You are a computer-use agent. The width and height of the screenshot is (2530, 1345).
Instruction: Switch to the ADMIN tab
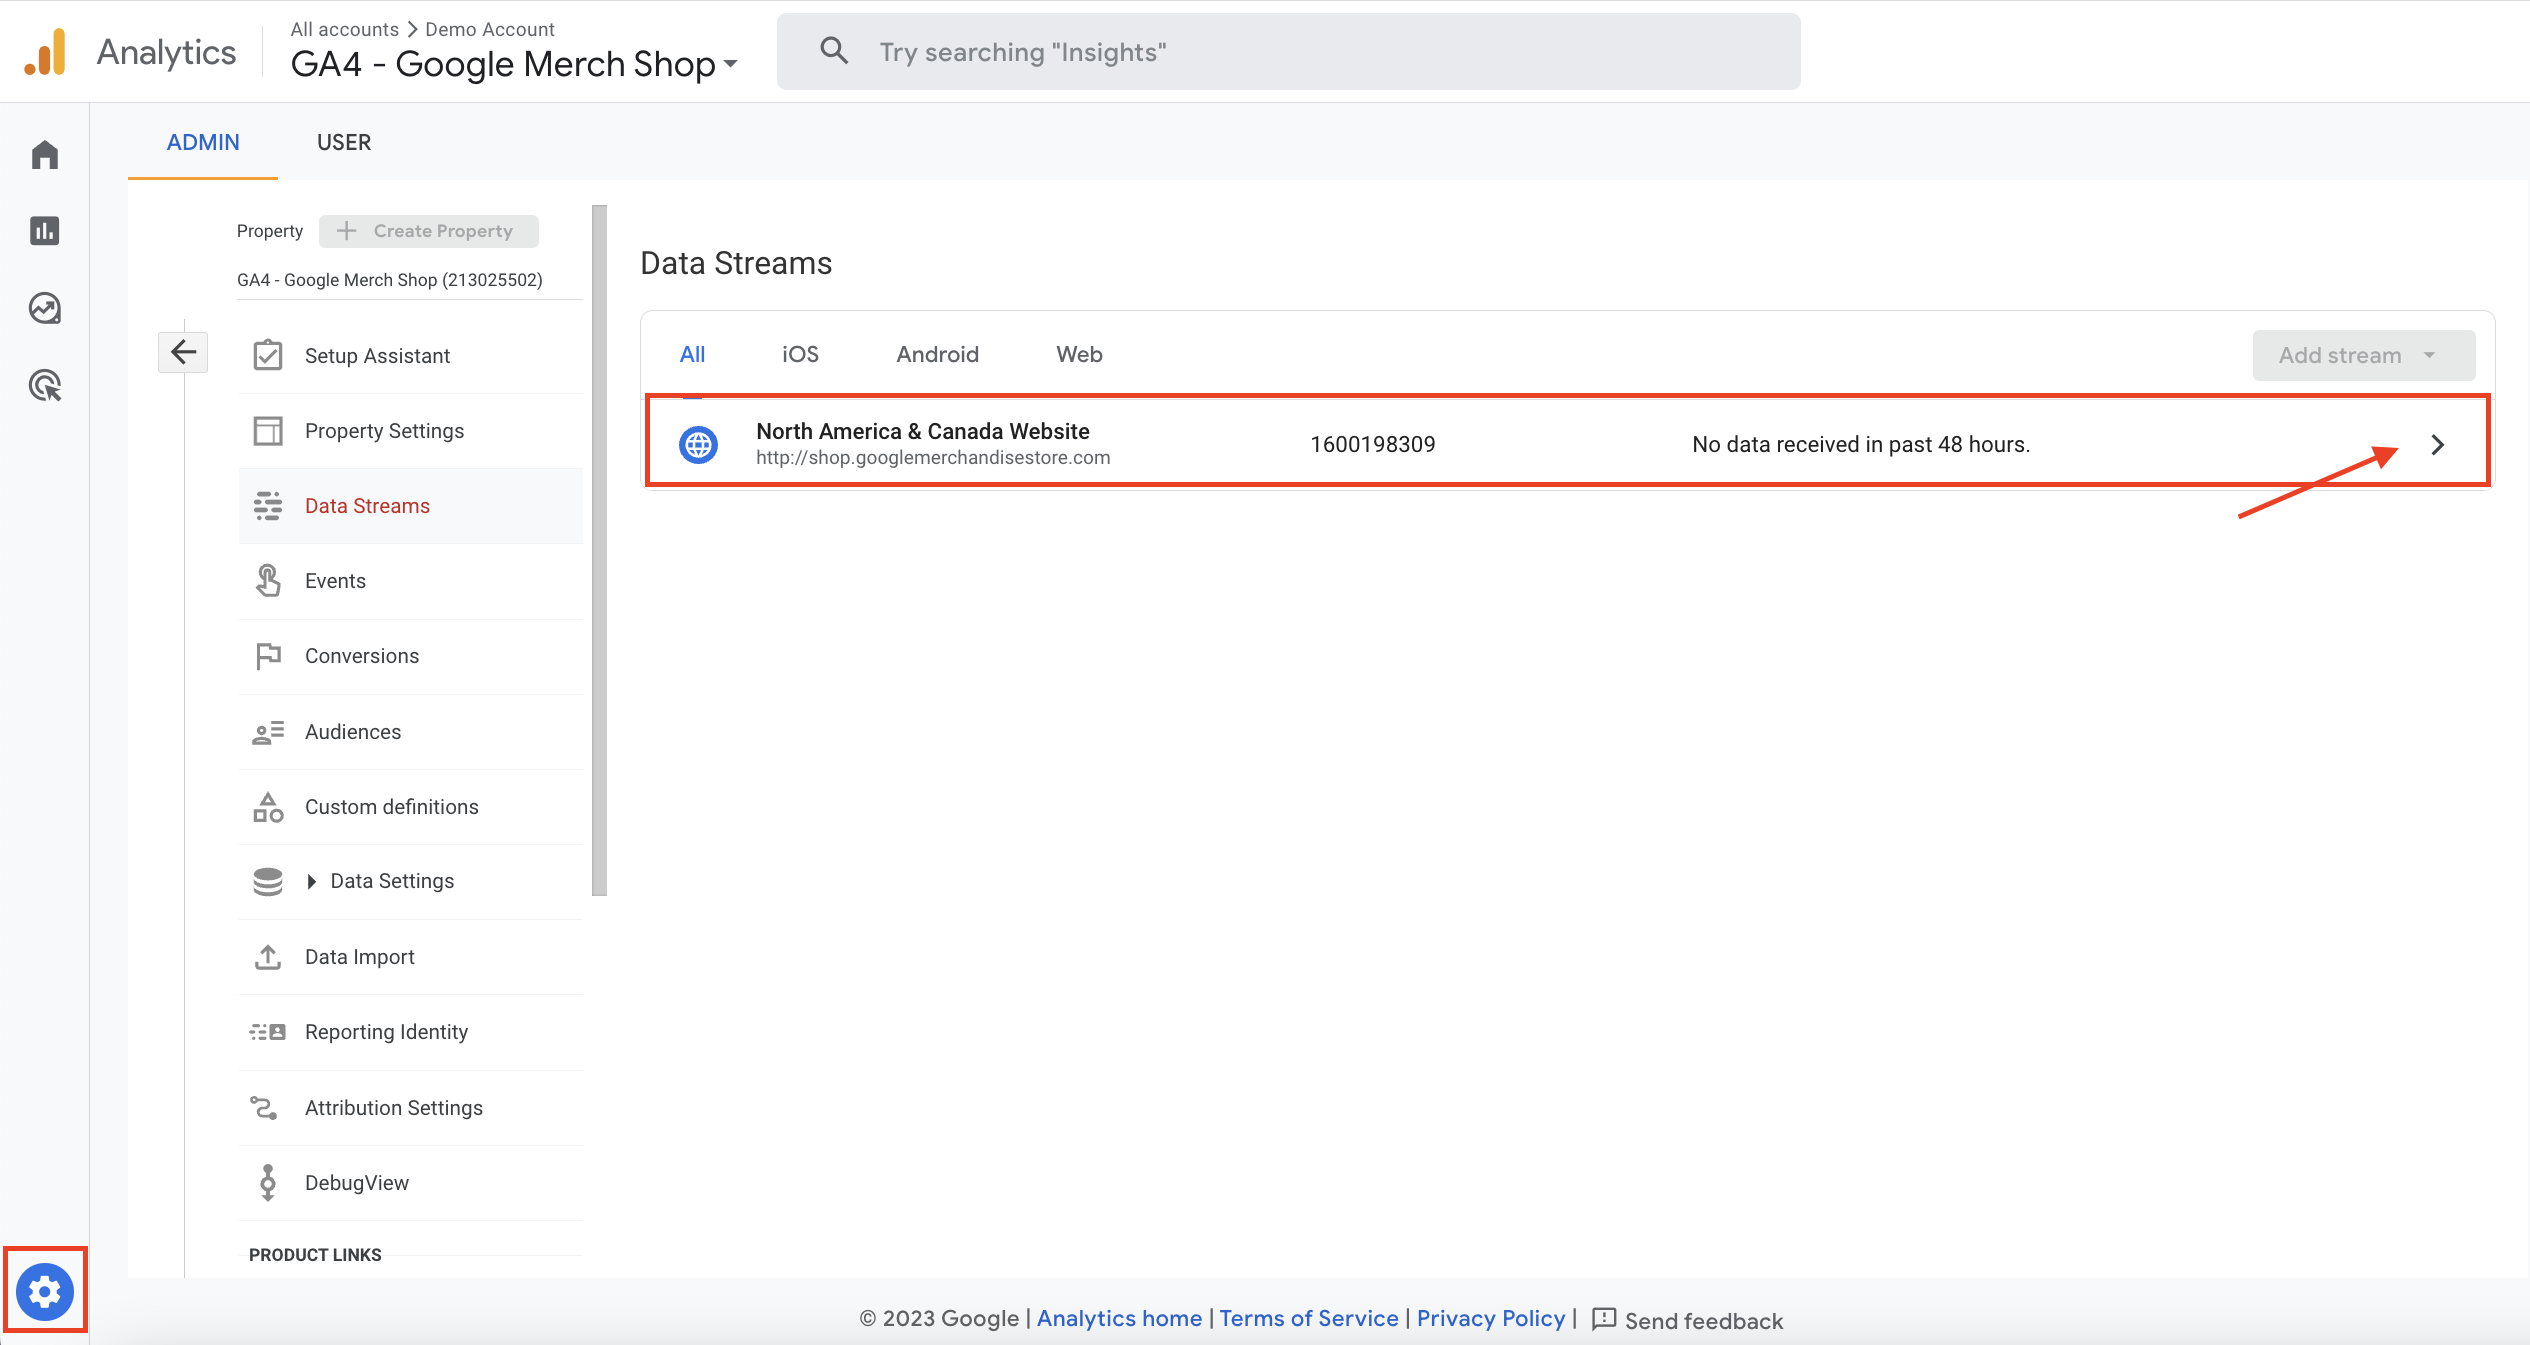tap(203, 142)
